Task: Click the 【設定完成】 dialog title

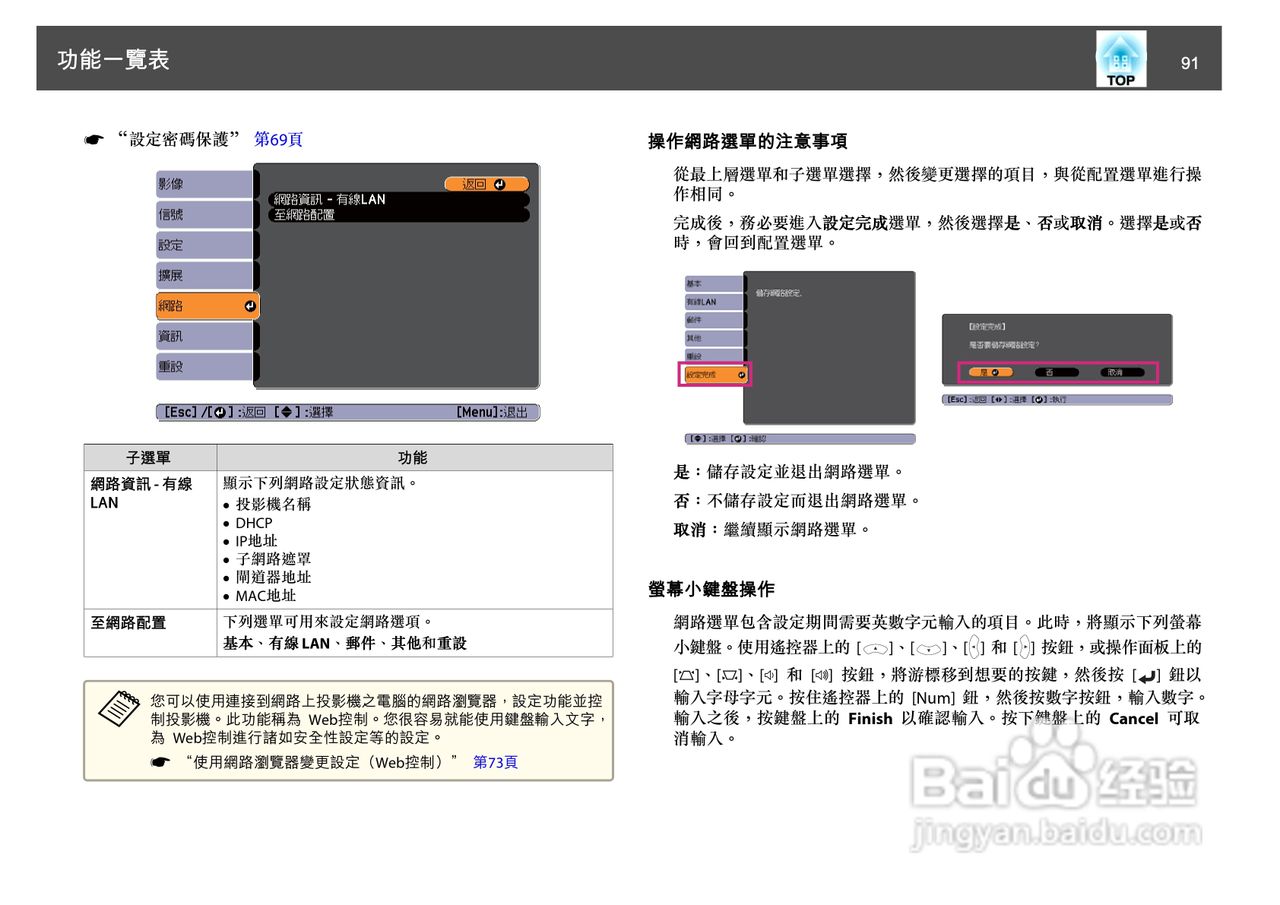Action: [x=988, y=327]
